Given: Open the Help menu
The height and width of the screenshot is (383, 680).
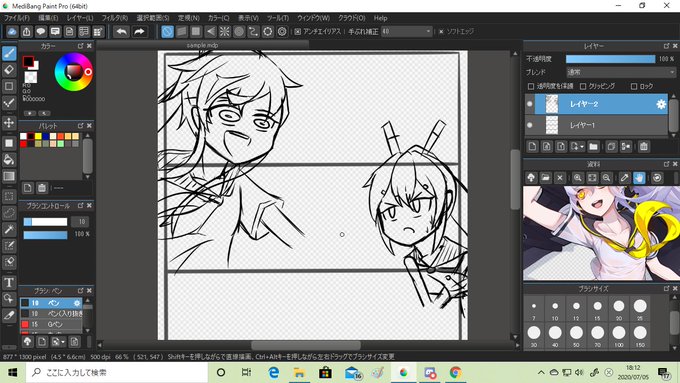Looking at the screenshot, I should tap(380, 18).
